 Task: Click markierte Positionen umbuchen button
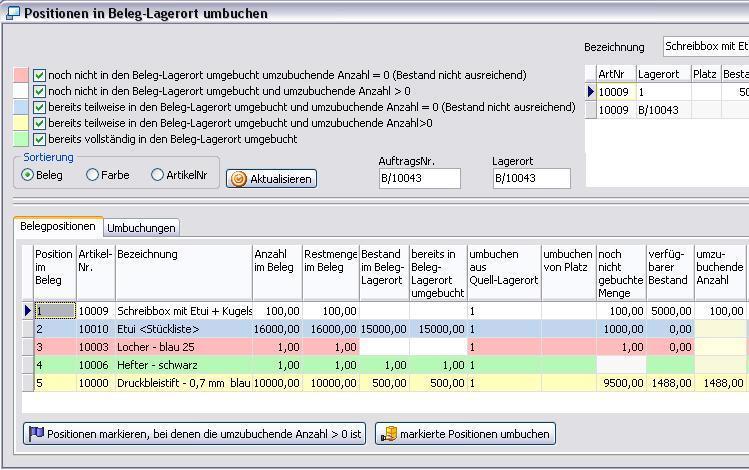[465, 434]
